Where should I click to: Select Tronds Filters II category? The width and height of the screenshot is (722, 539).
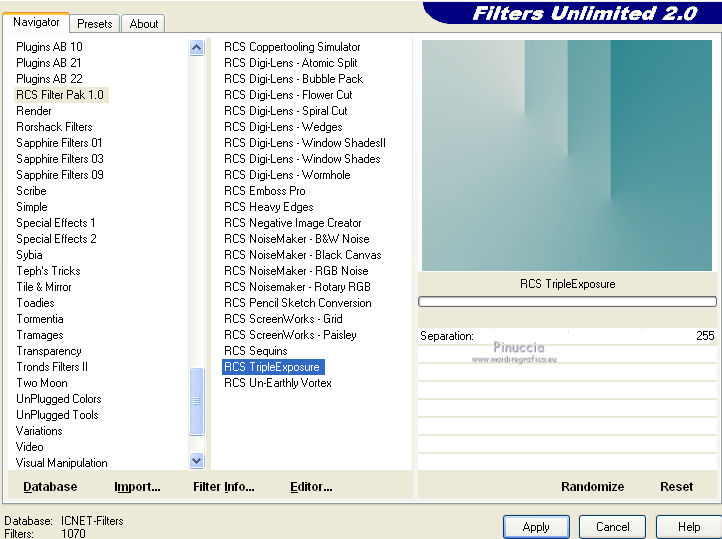coord(52,367)
